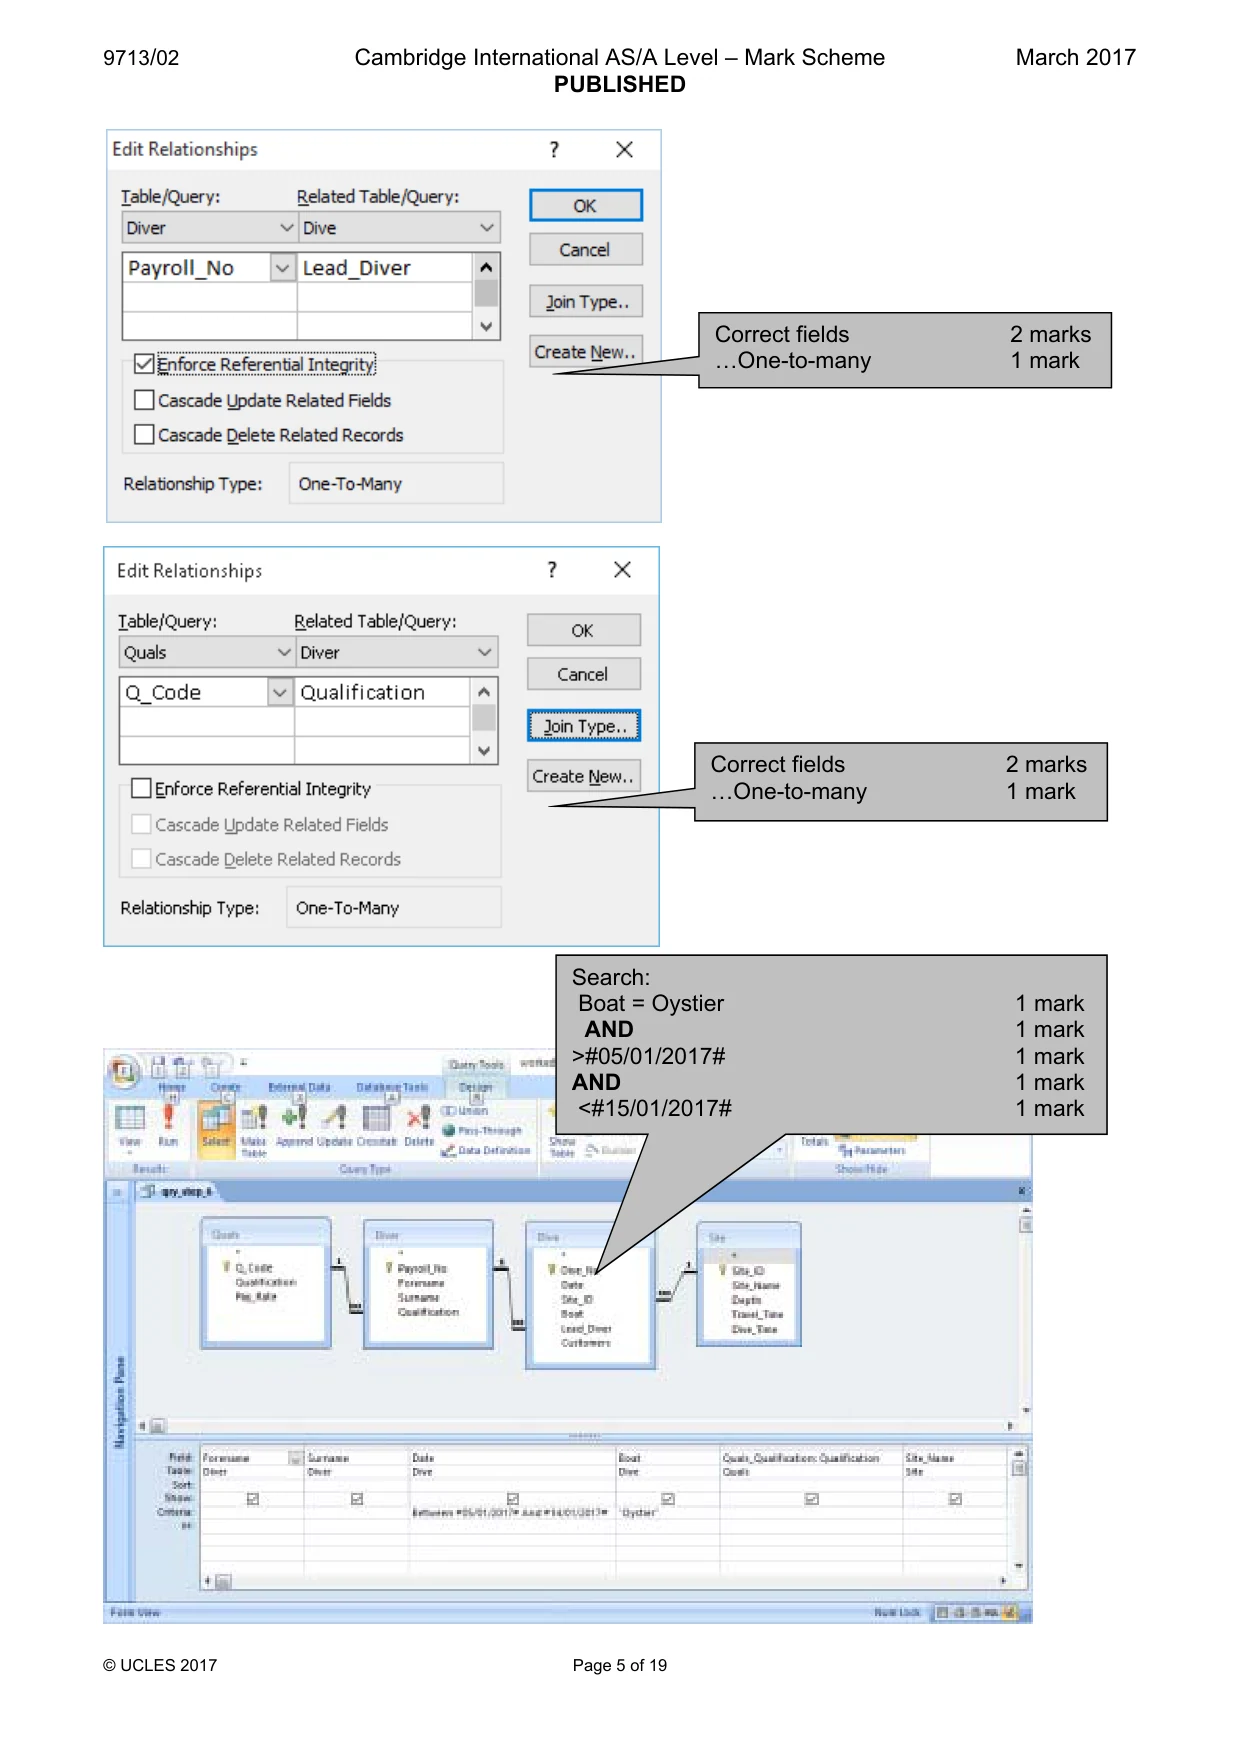The image size is (1240, 1755).
Task: Click scrollbar in Q_Code field list
Action: 484,720
